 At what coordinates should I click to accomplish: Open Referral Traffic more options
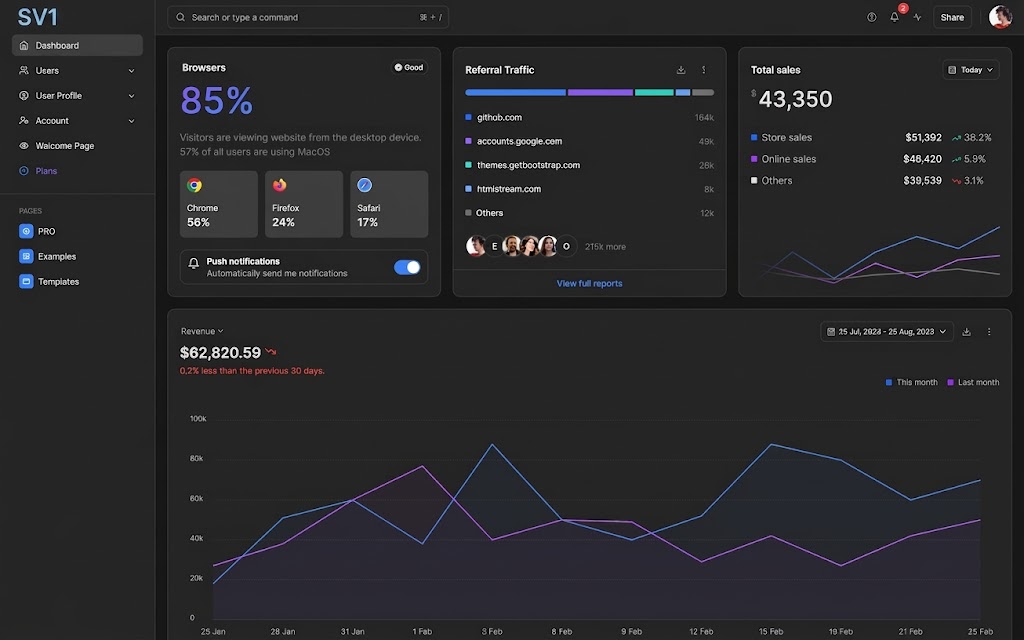pos(703,70)
